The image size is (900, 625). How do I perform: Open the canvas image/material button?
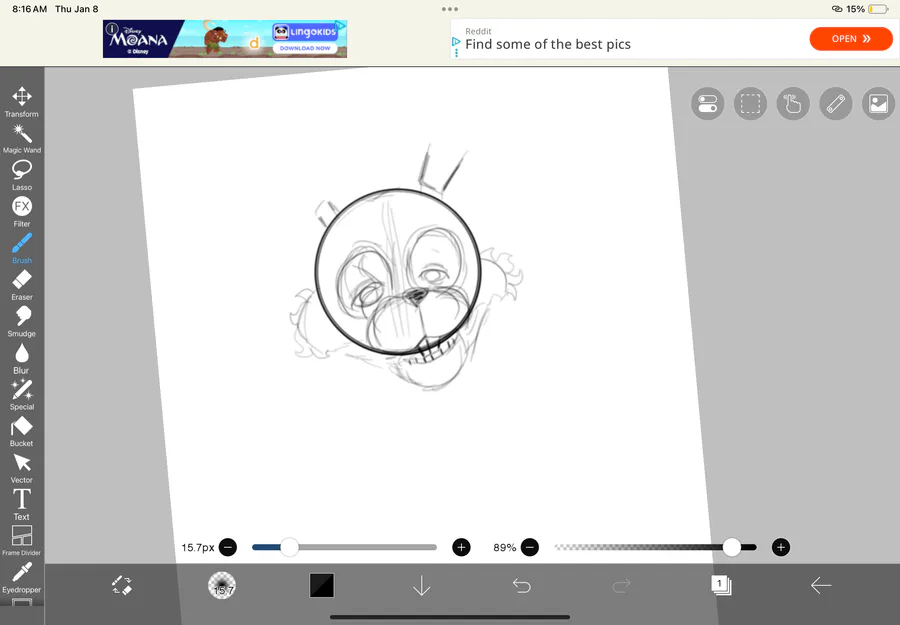tap(878, 104)
